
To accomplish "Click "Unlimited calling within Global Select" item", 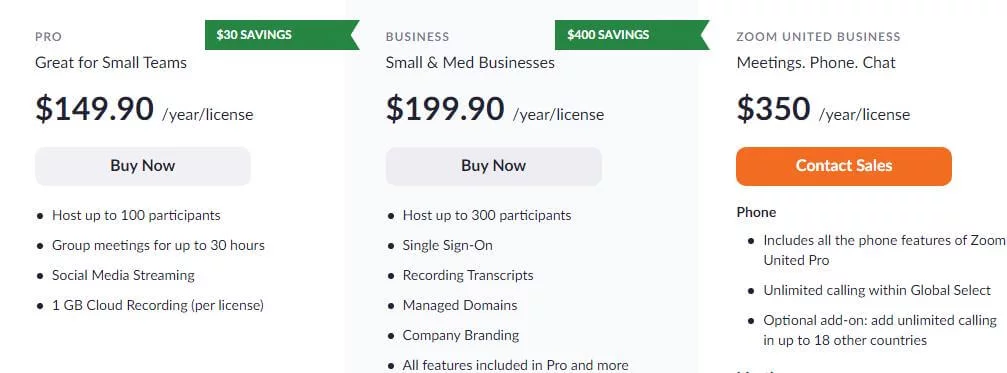I will tap(877, 290).
